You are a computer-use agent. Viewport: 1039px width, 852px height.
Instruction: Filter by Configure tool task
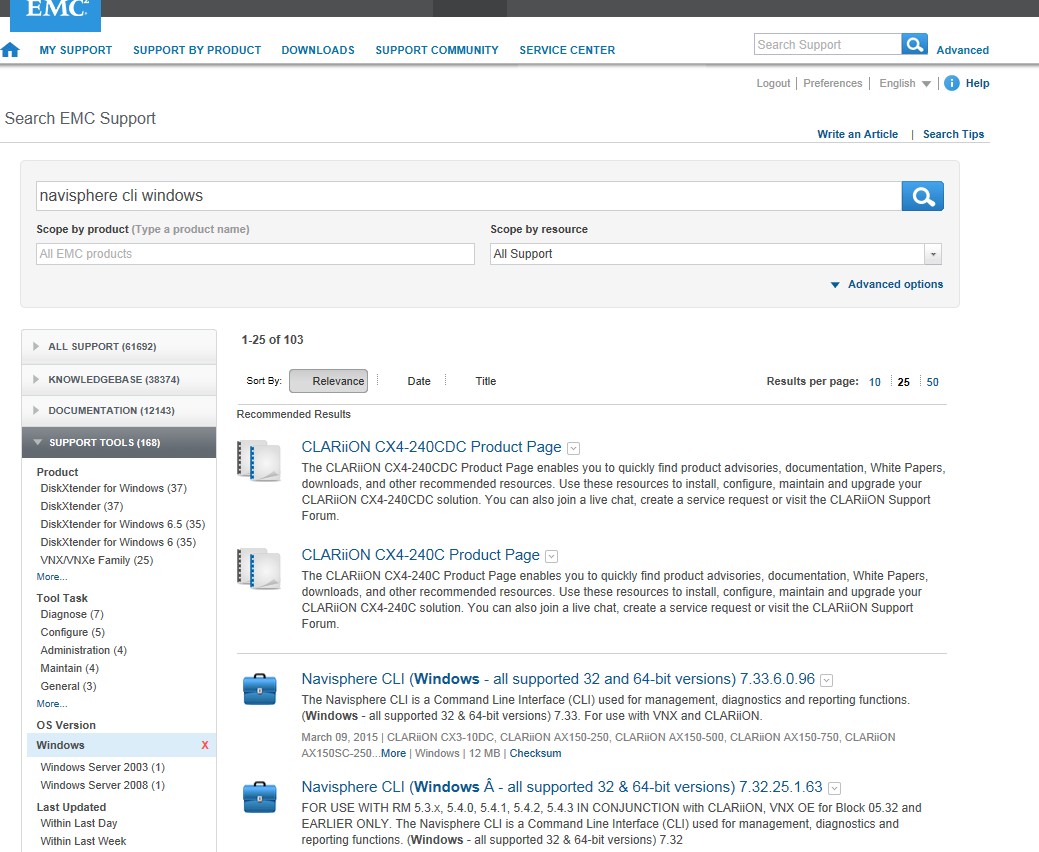point(72,633)
